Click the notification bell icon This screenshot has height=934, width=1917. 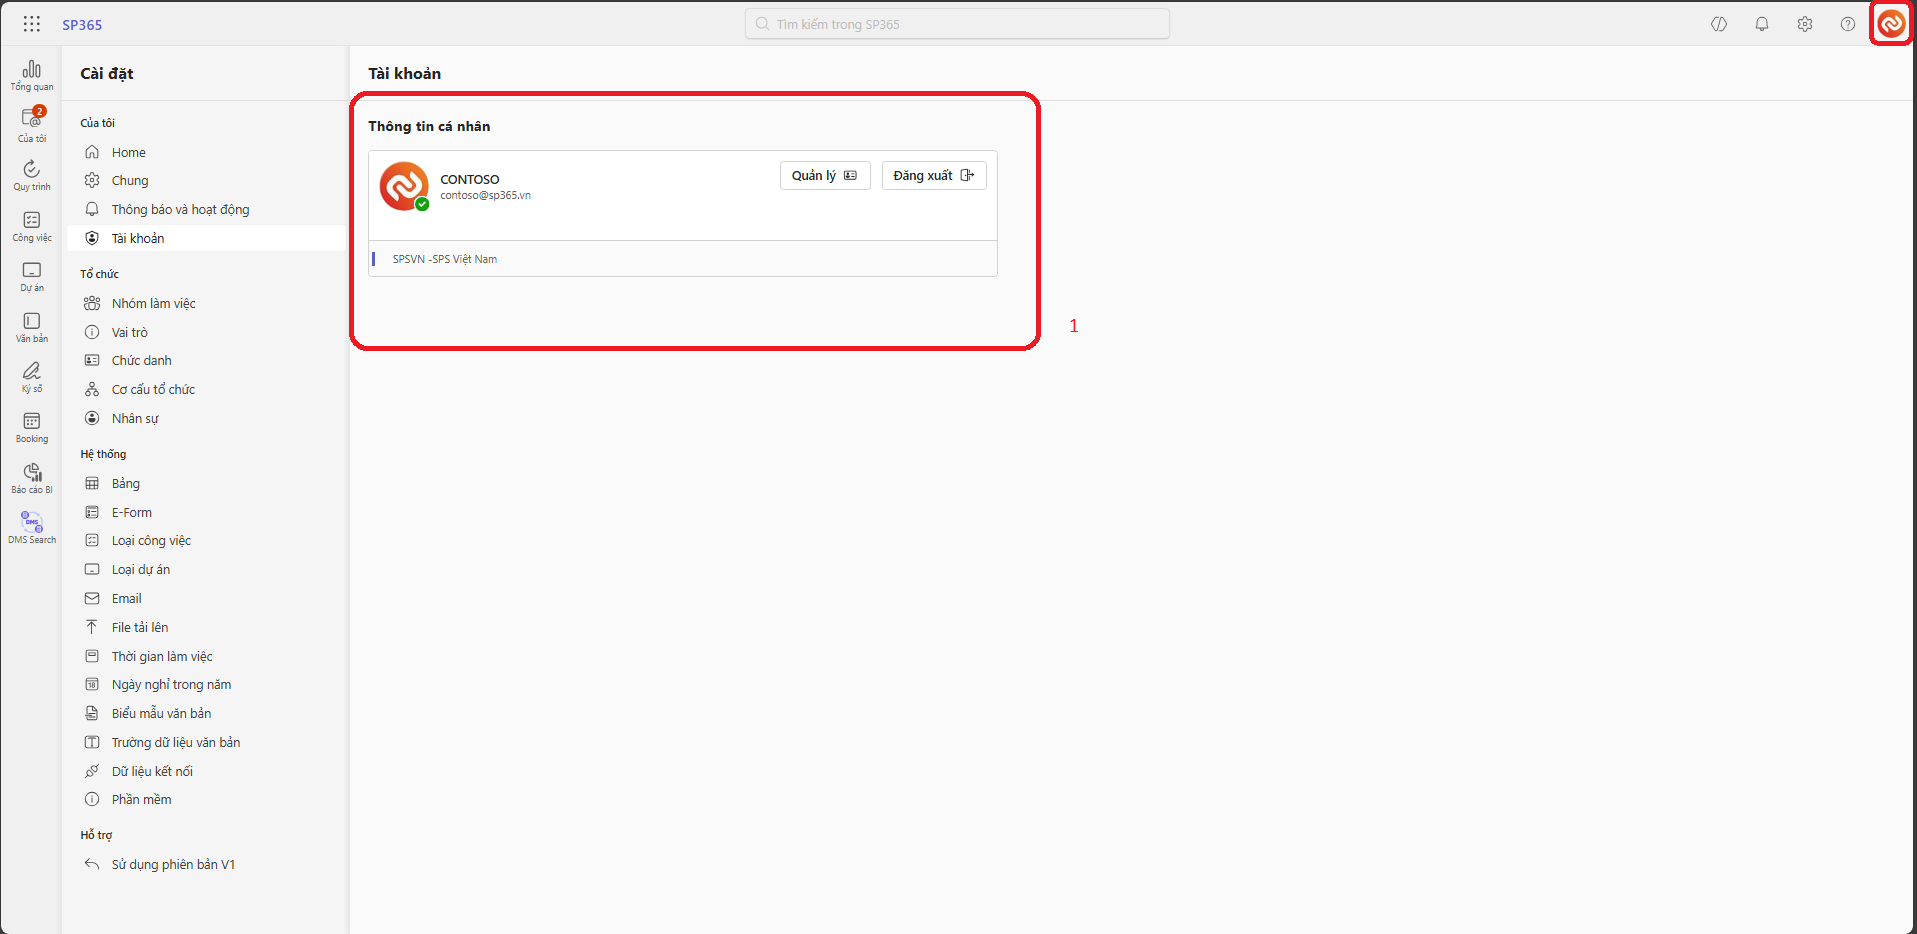coord(1761,24)
